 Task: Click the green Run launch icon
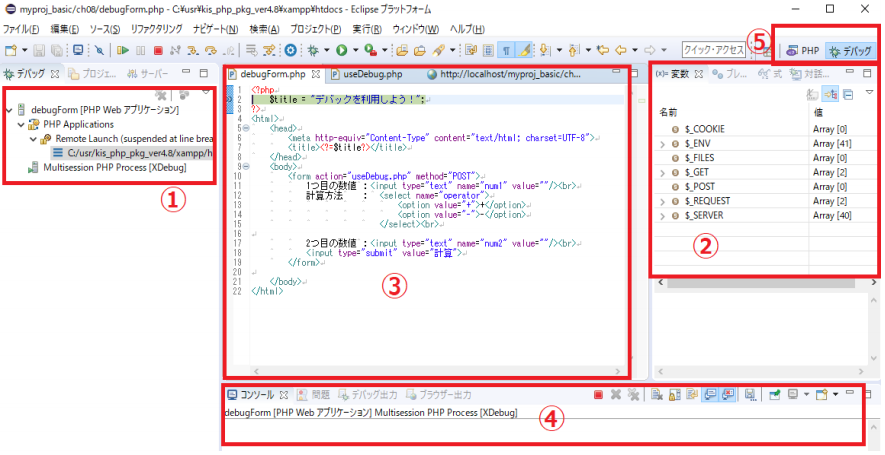342,49
